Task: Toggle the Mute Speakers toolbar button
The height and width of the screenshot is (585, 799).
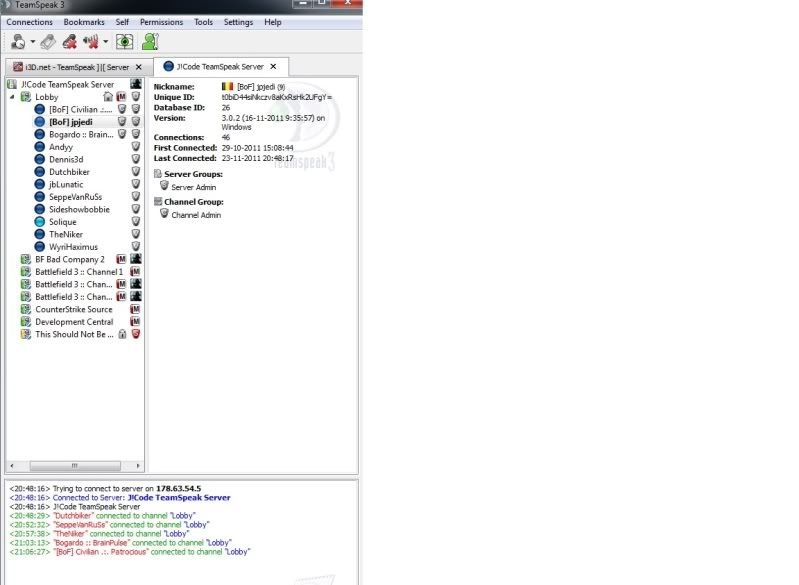Action: tap(91, 42)
